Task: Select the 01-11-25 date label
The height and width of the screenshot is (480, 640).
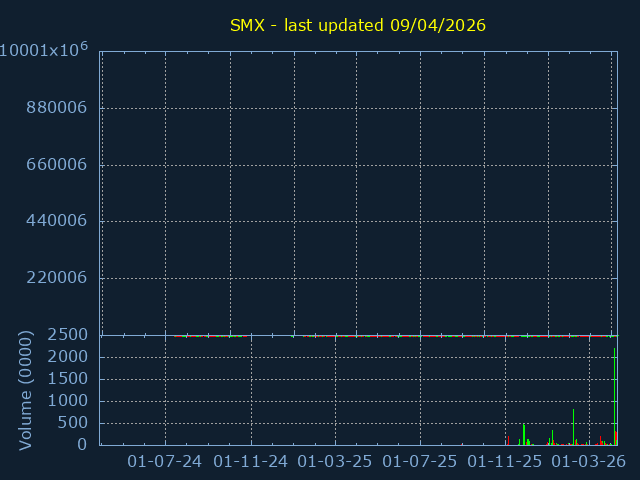Action: 506,462
